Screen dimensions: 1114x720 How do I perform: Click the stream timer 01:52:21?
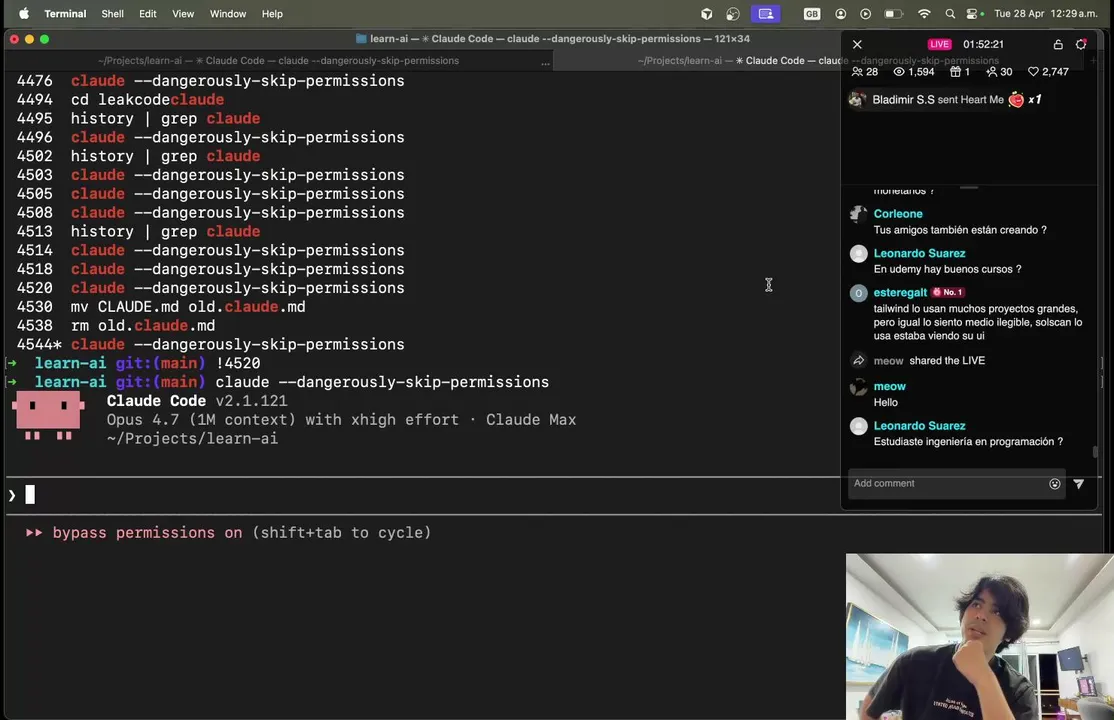(x=983, y=44)
